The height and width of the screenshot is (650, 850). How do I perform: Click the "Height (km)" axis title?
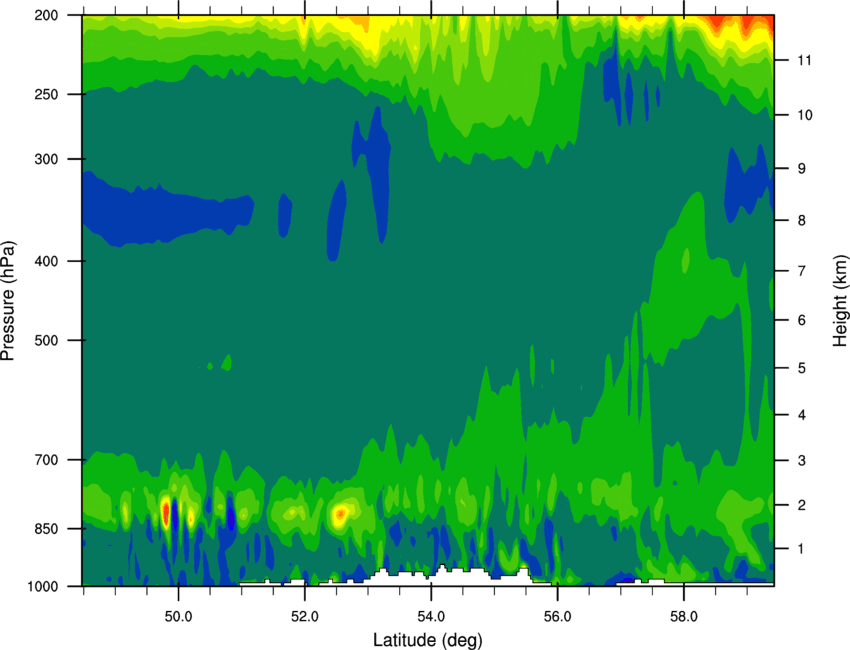pos(840,300)
